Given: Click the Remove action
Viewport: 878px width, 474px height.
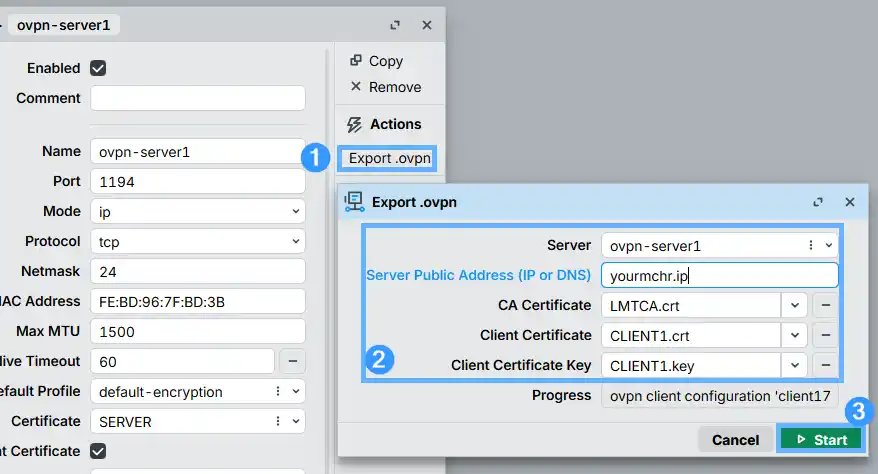Looking at the screenshot, I should point(386,87).
